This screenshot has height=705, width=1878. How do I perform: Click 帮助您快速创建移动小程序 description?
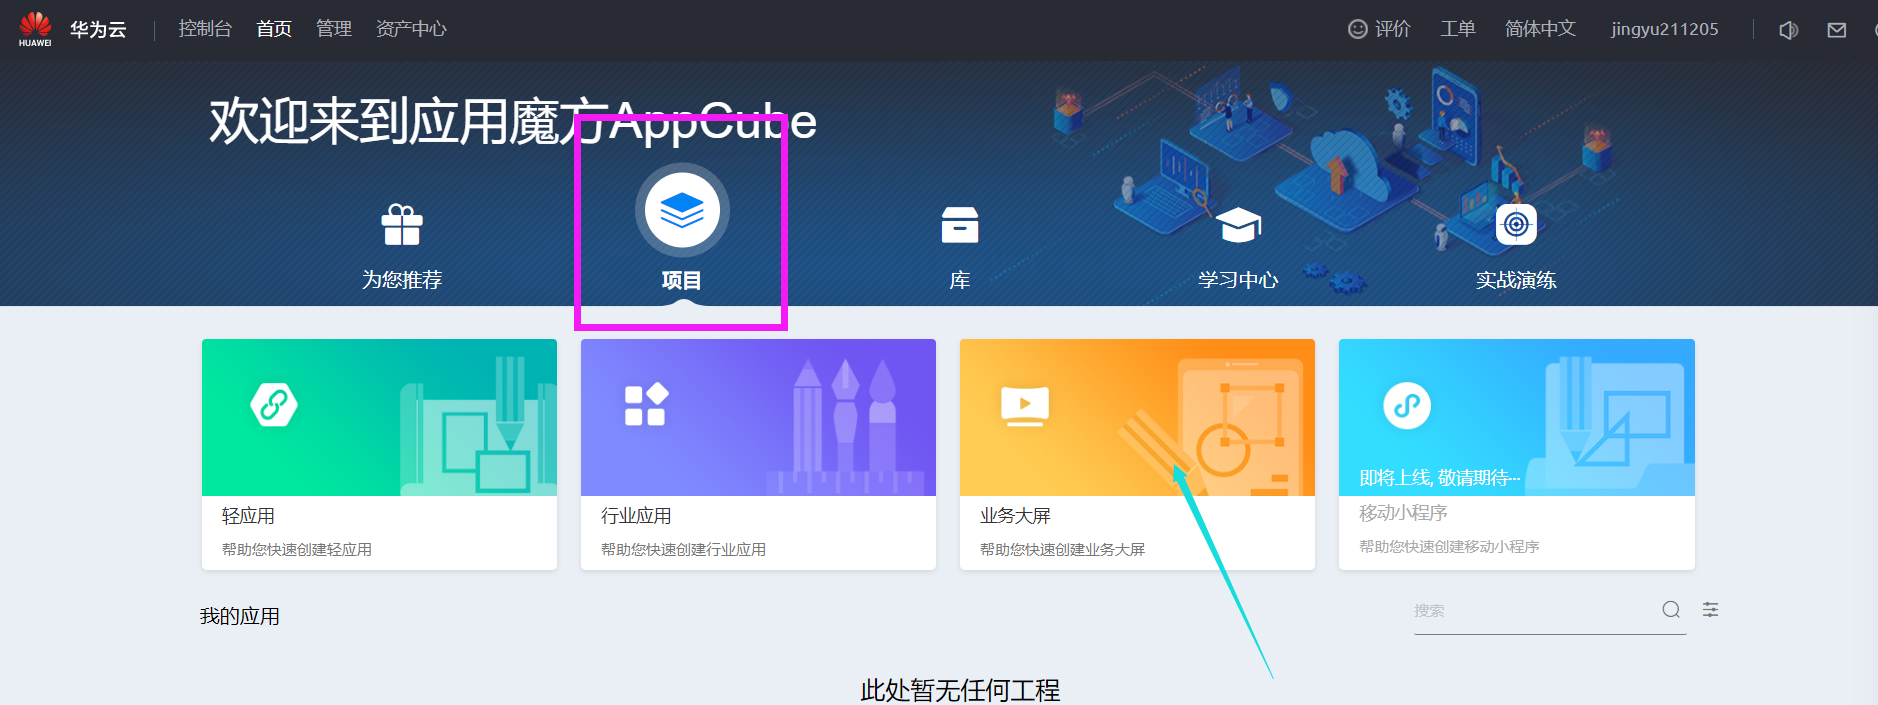point(1449,547)
